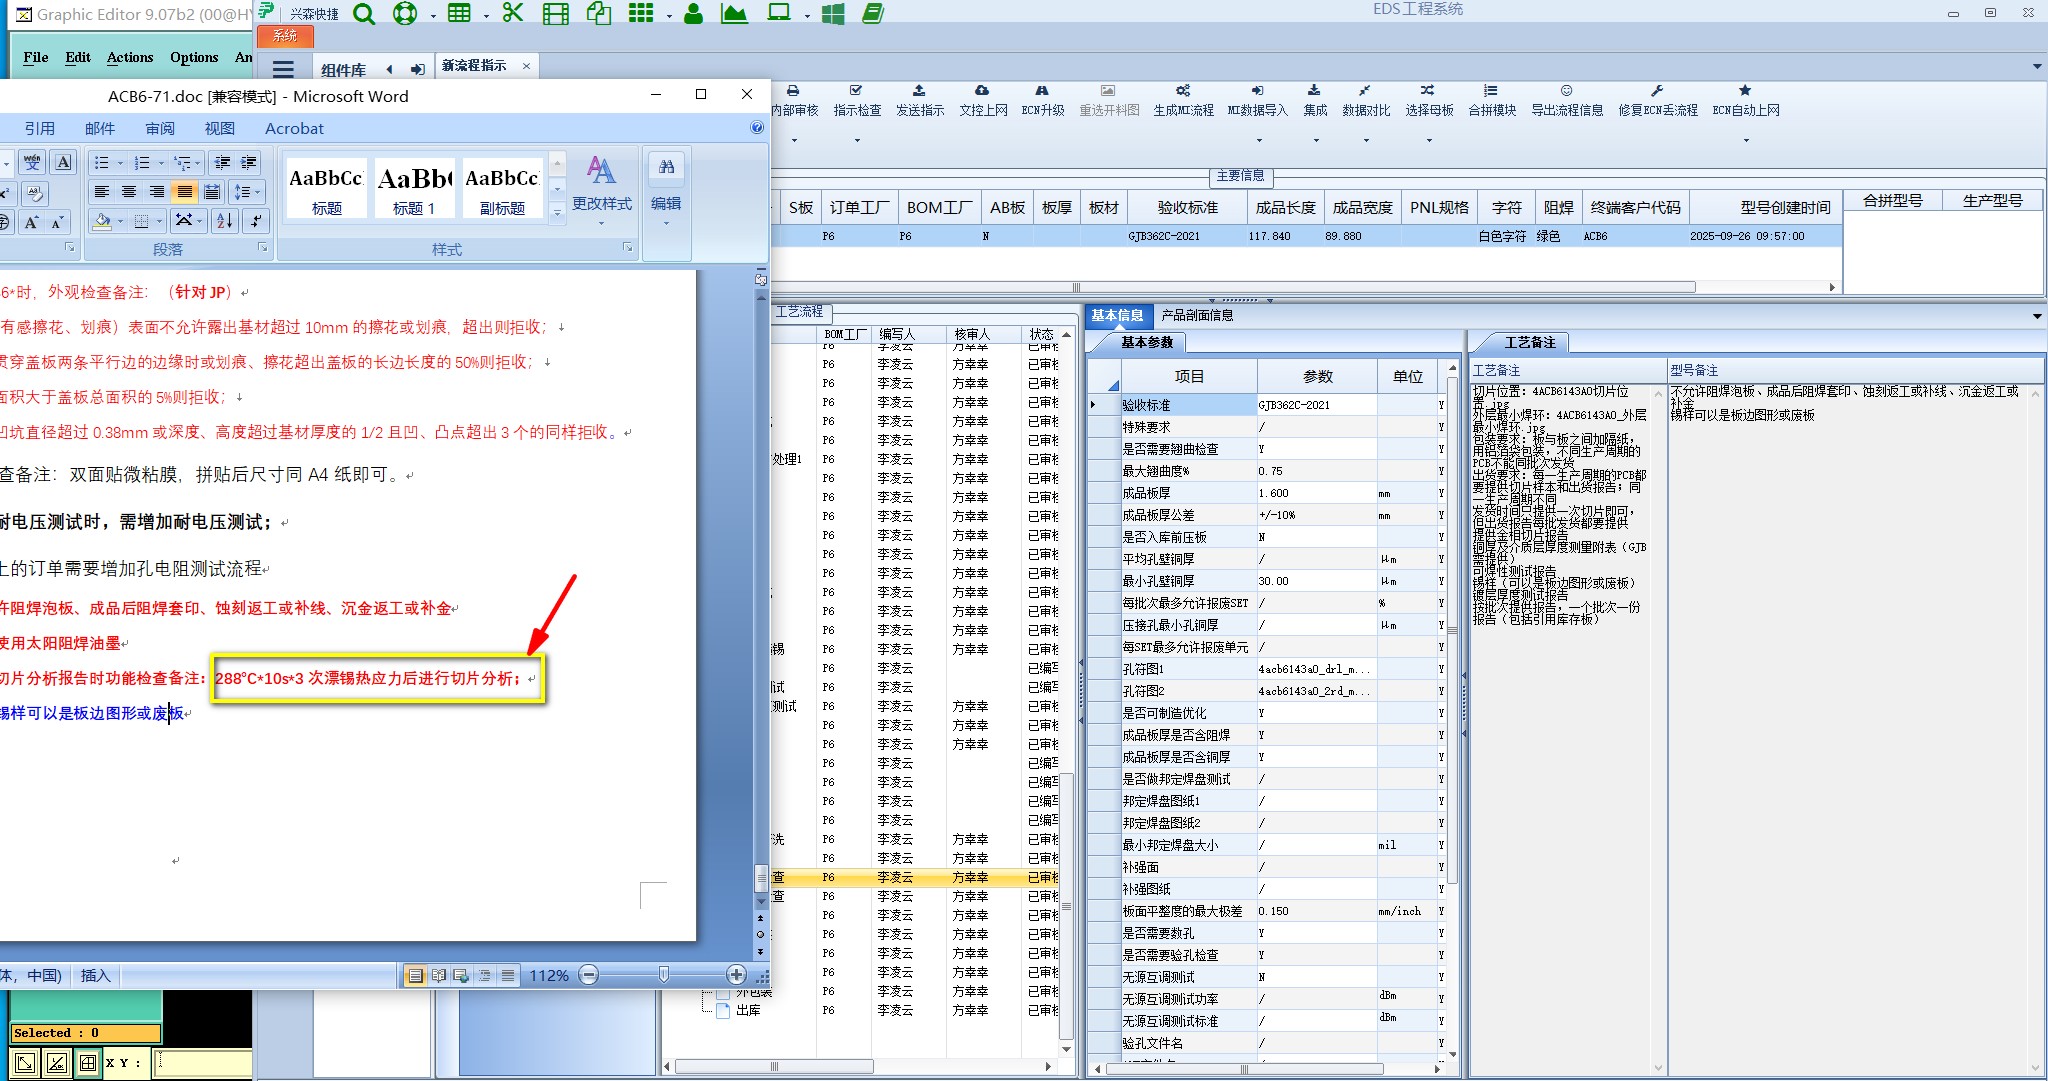Open the line spacing dropdown
The height and width of the screenshot is (1081, 2048).
coord(257,192)
